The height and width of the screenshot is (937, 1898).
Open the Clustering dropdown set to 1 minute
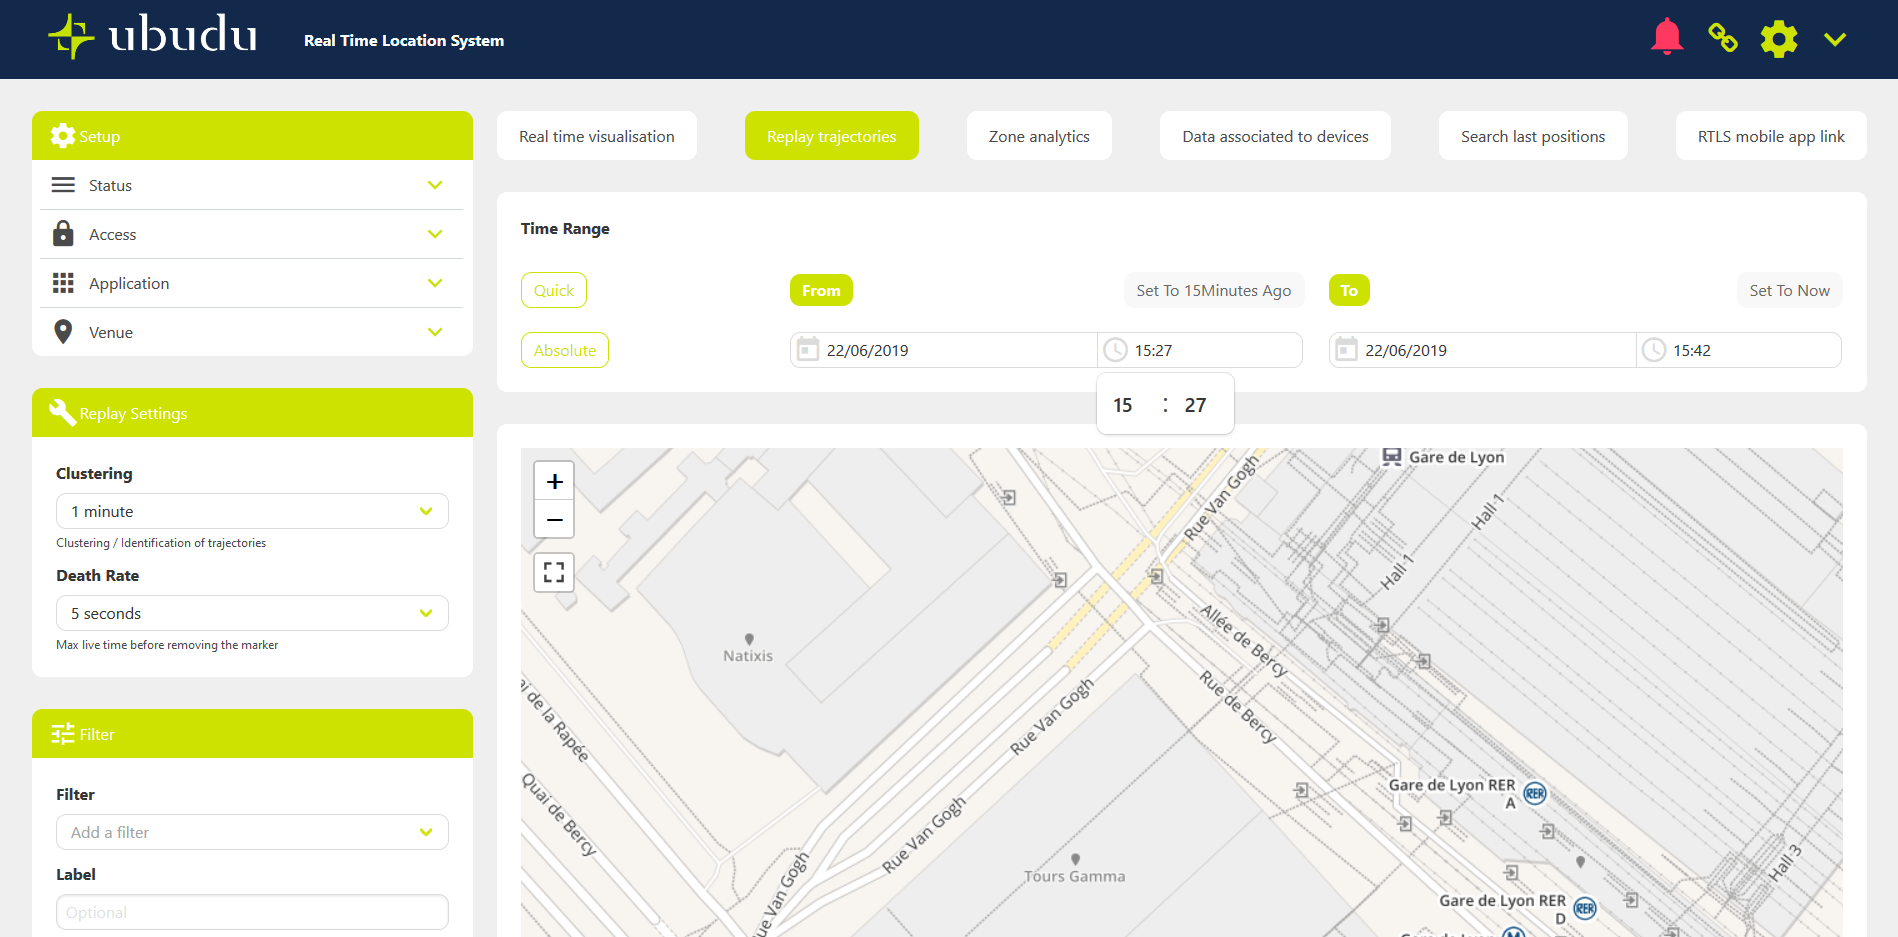pos(252,511)
